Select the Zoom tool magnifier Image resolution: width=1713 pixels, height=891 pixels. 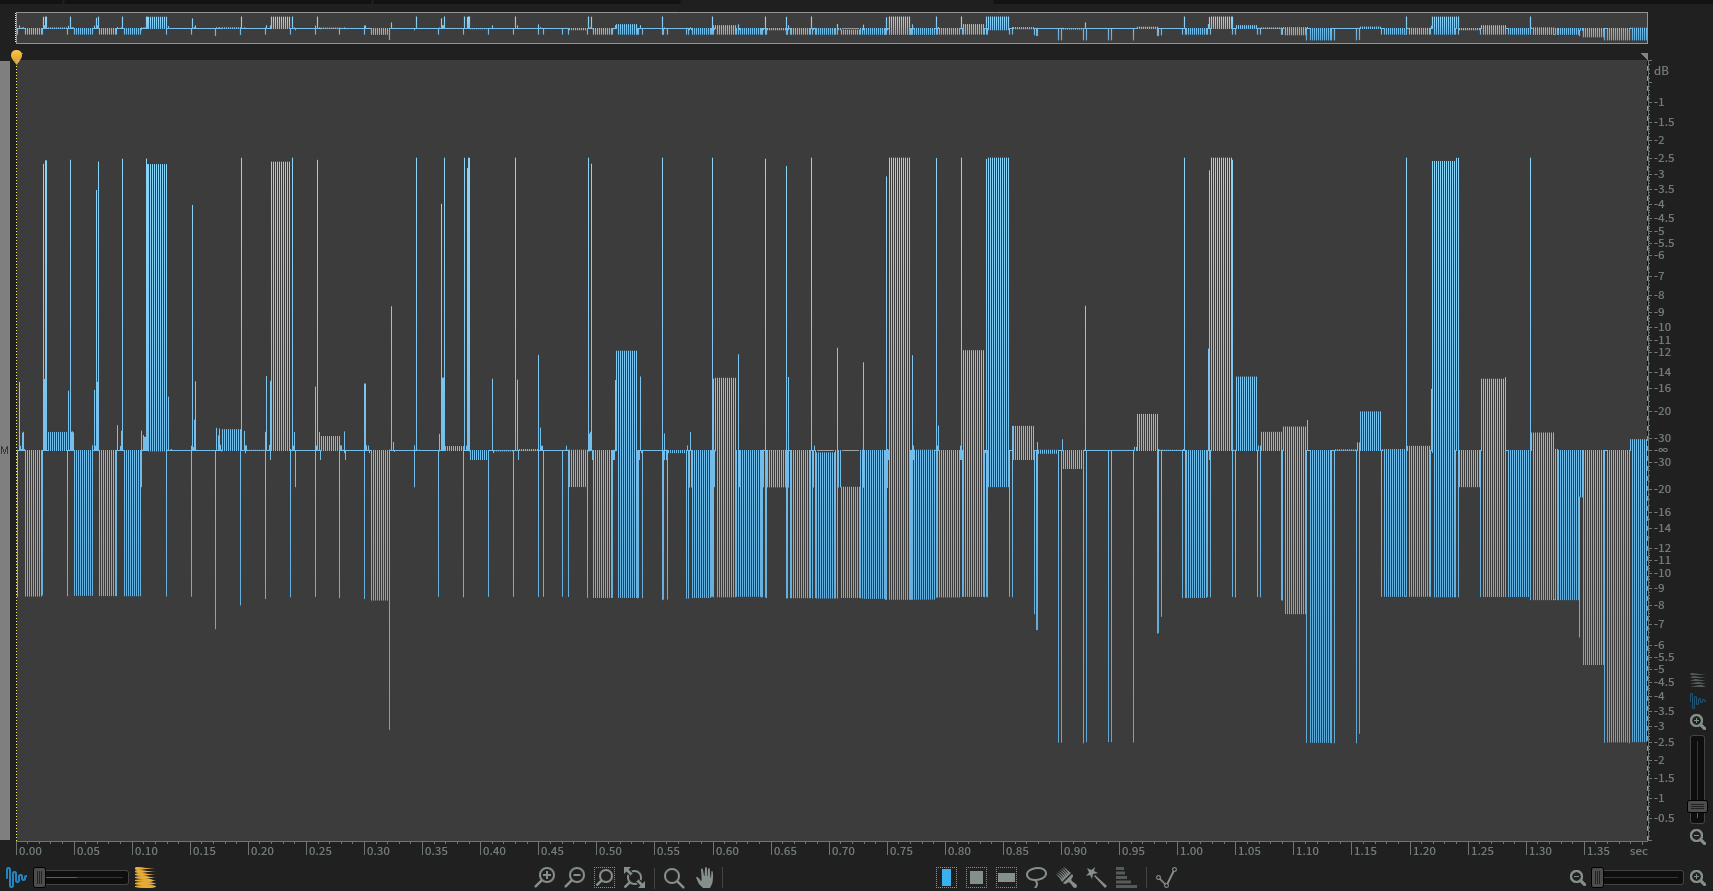(x=674, y=878)
